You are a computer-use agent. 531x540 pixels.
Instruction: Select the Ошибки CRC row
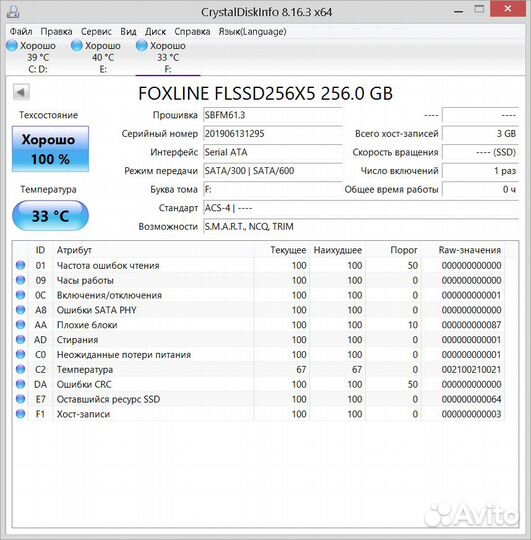(x=260, y=384)
